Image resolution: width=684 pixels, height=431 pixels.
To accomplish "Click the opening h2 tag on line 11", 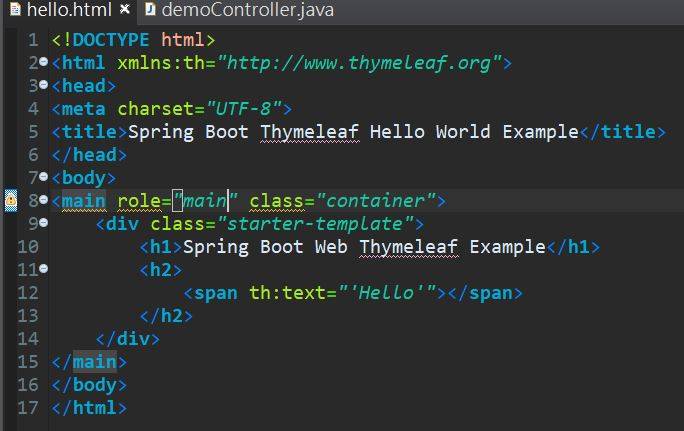I will [161, 270].
